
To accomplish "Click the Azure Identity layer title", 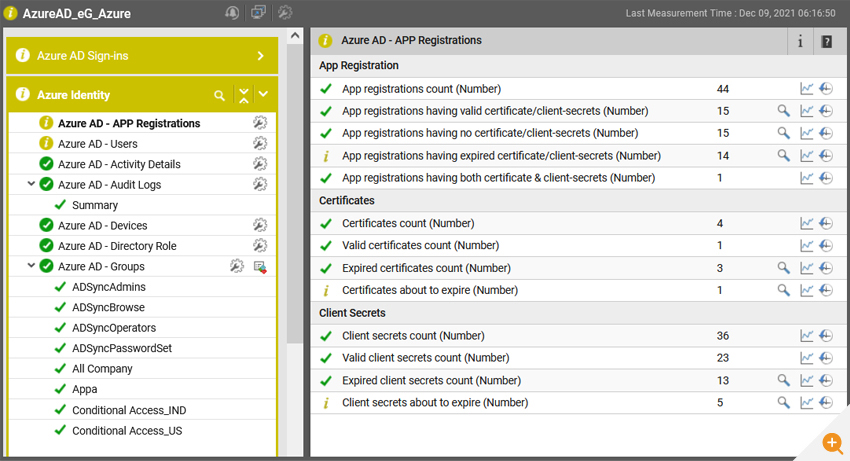I will [73, 95].
